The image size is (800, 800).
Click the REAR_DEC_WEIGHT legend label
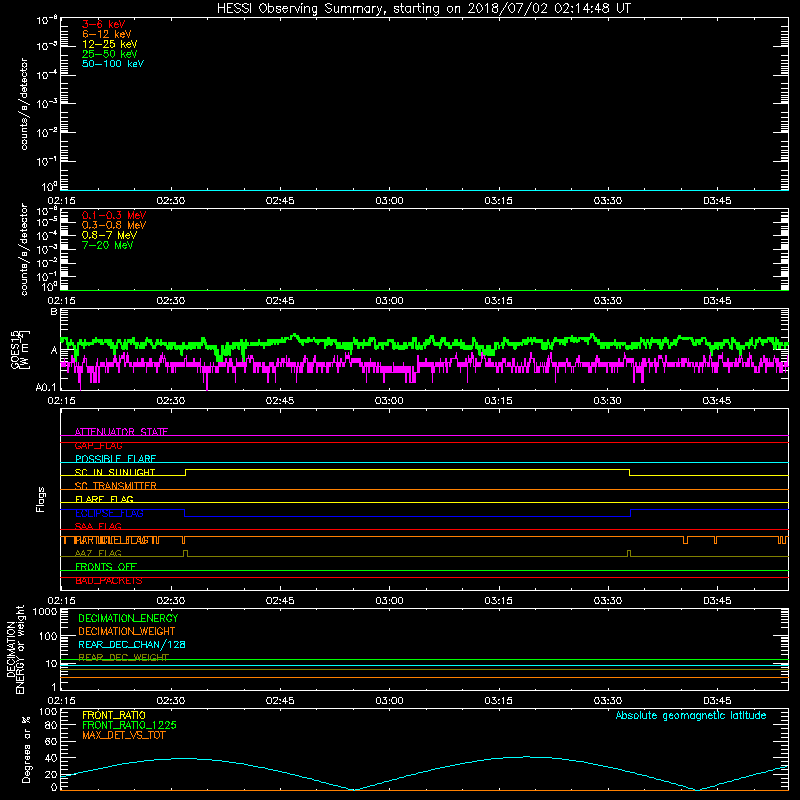click(123, 657)
